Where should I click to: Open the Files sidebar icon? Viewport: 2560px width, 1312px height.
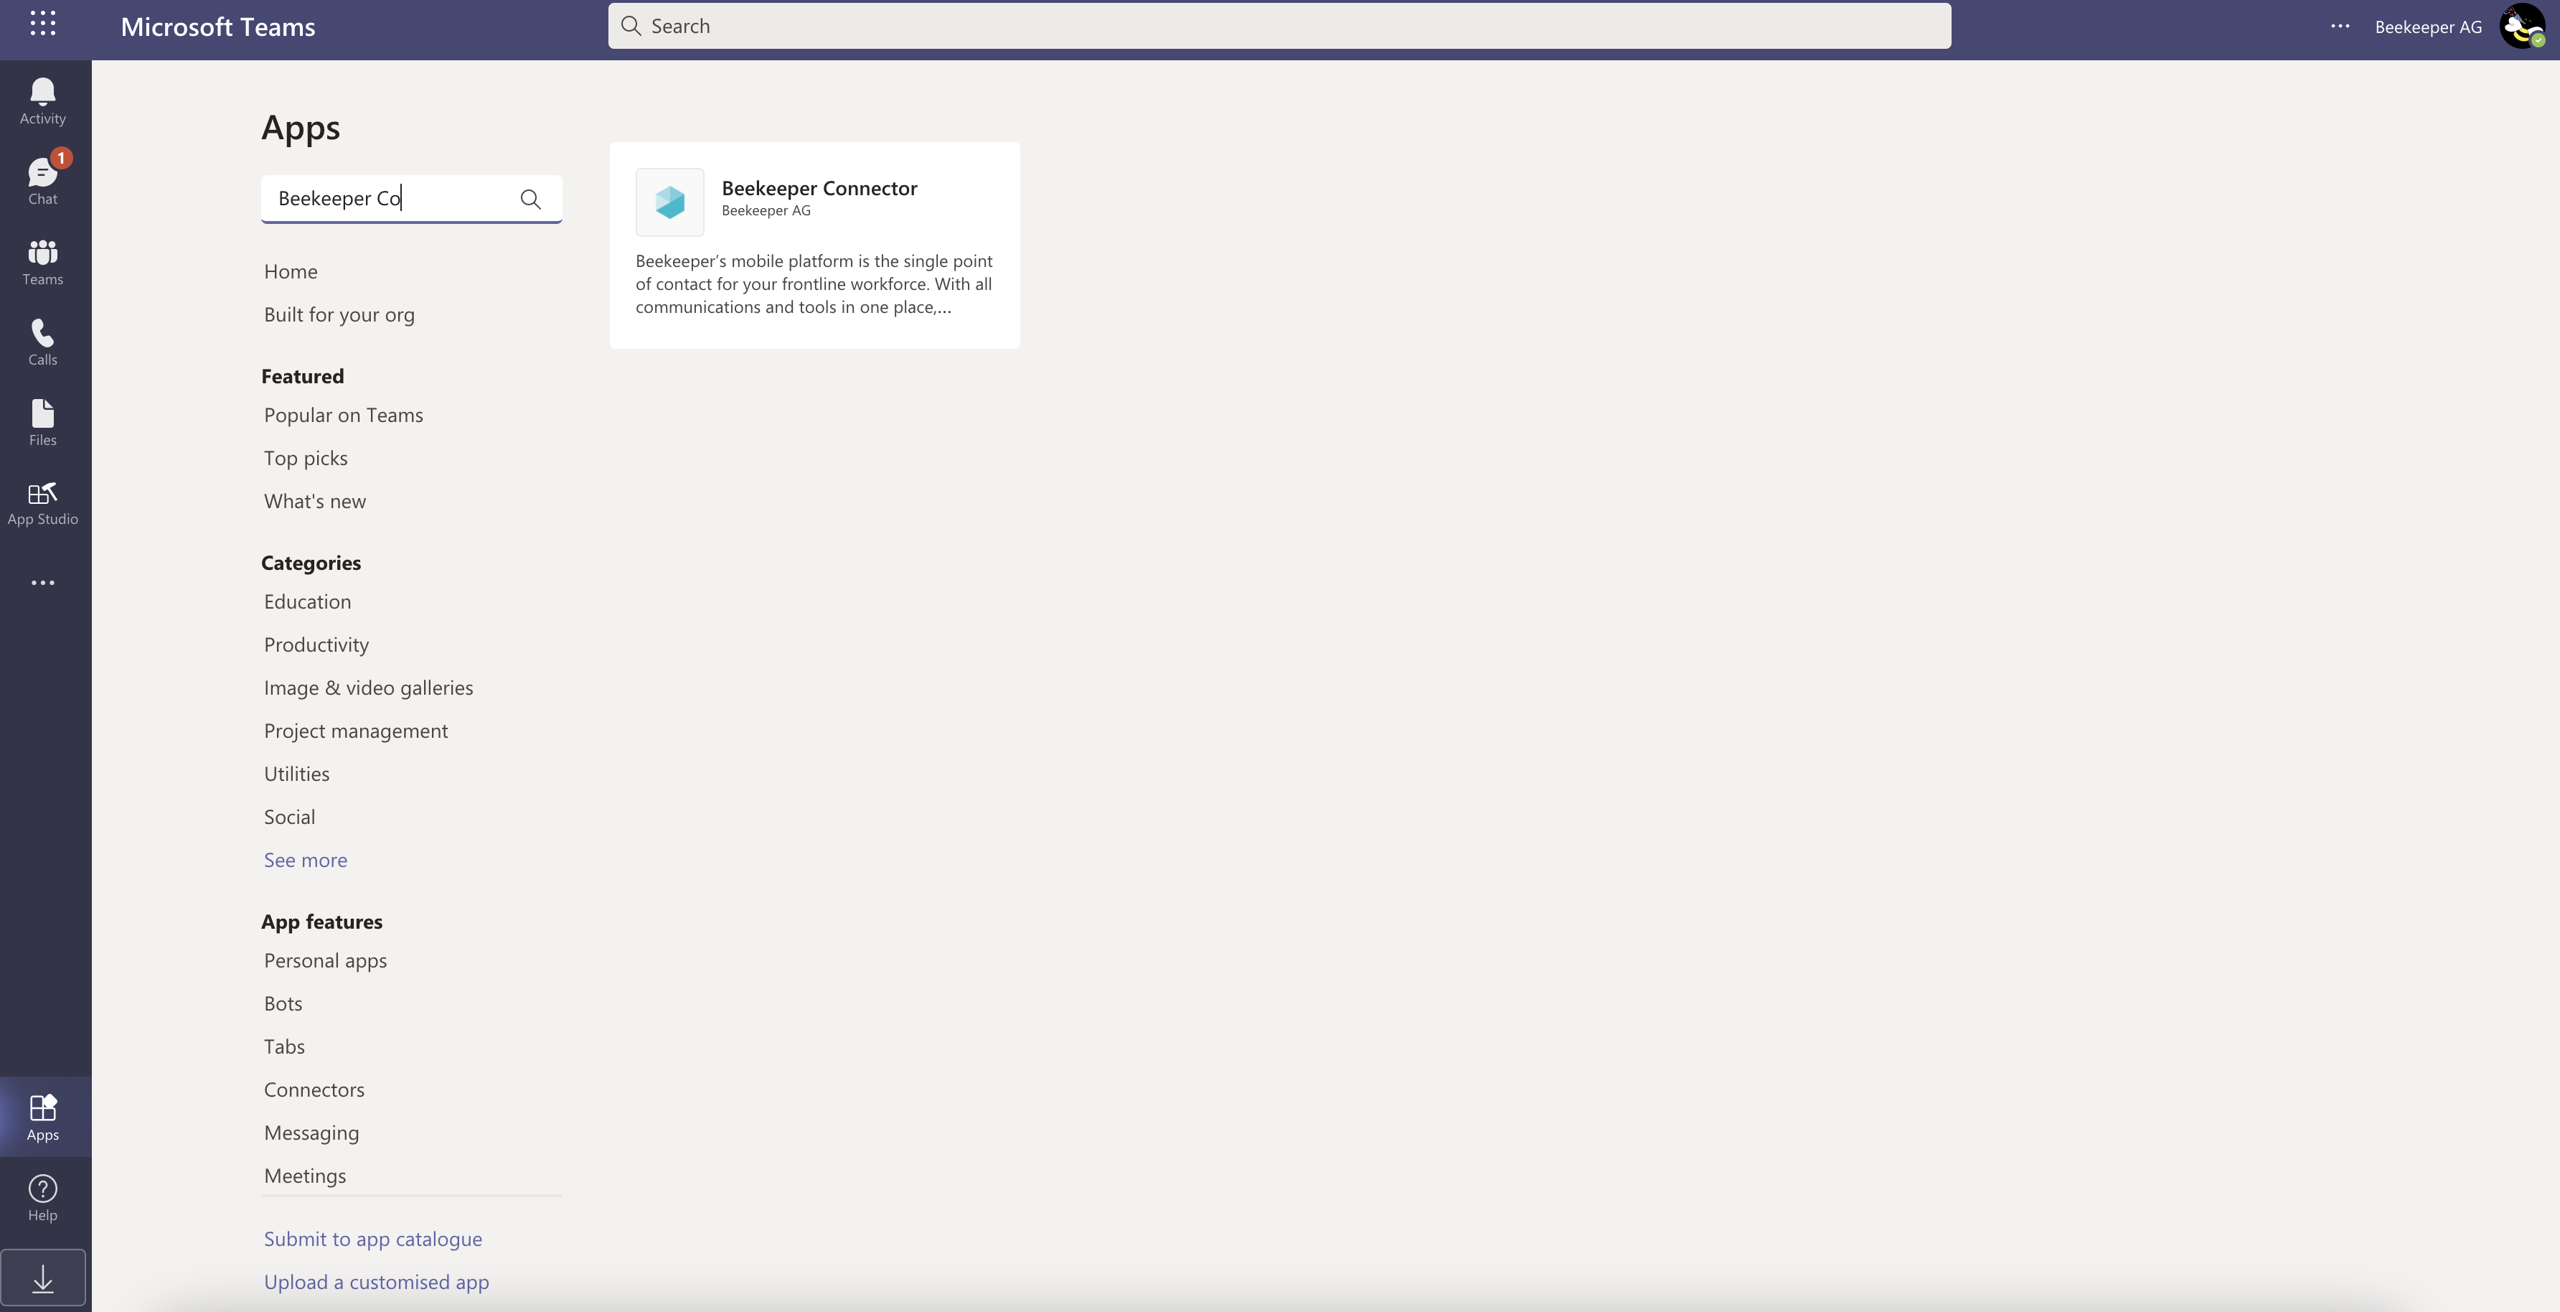[42, 421]
